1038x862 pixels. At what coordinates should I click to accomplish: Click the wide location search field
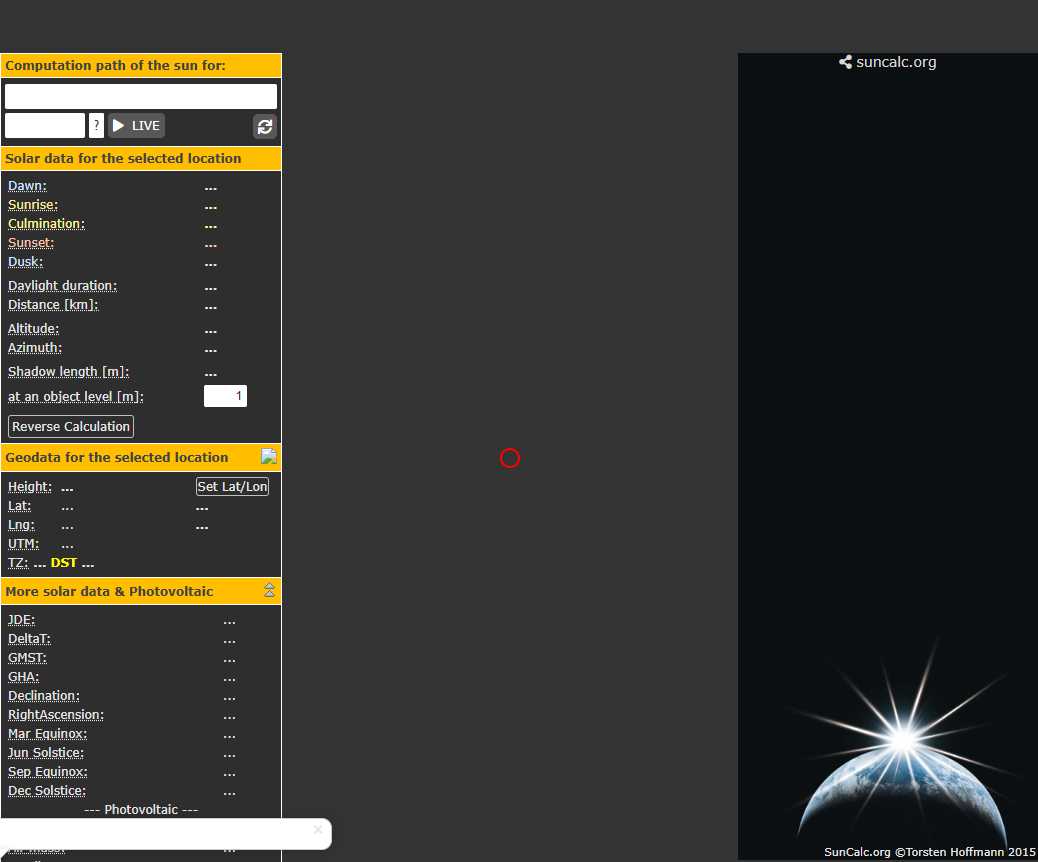(141, 97)
